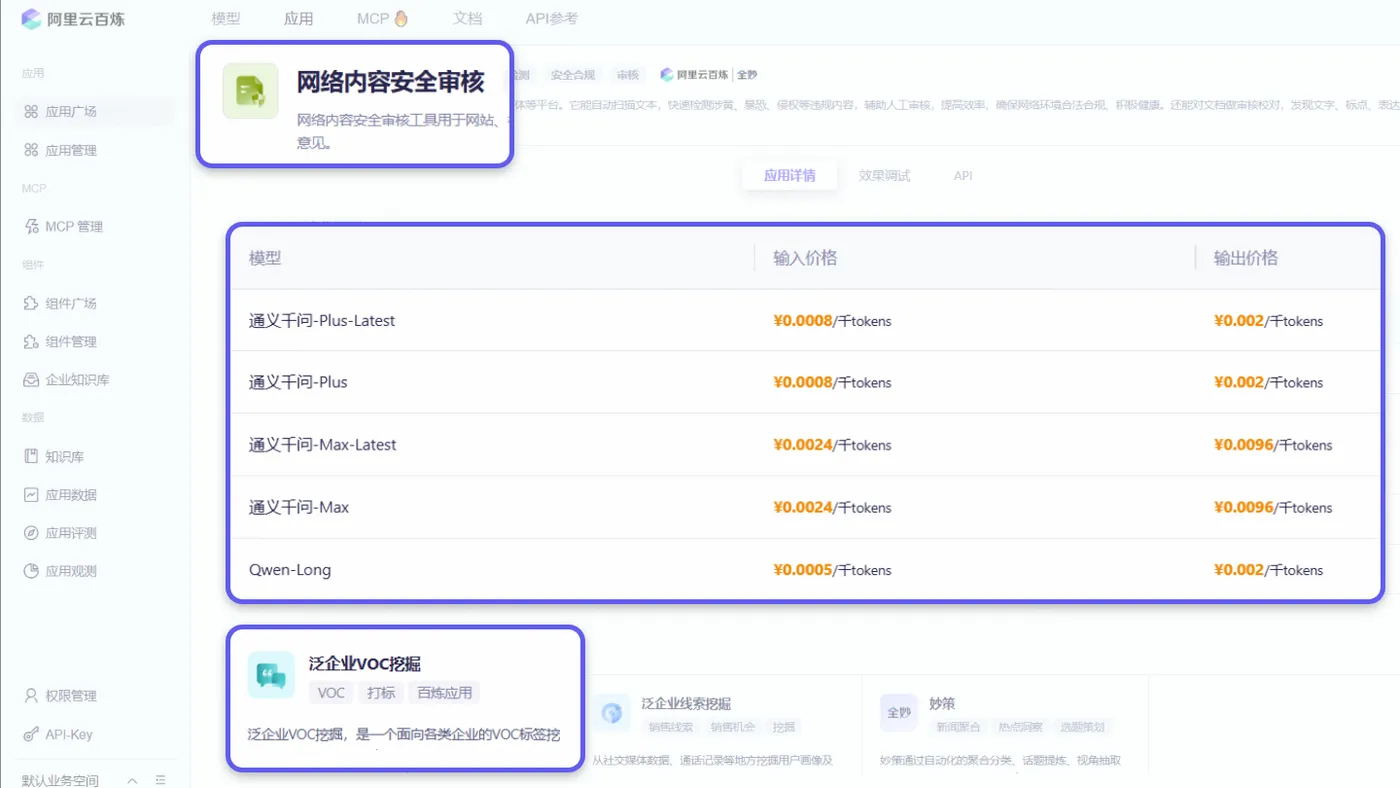
Task: Expand the 默认业务空间 workspace chevron
Action: click(132, 780)
